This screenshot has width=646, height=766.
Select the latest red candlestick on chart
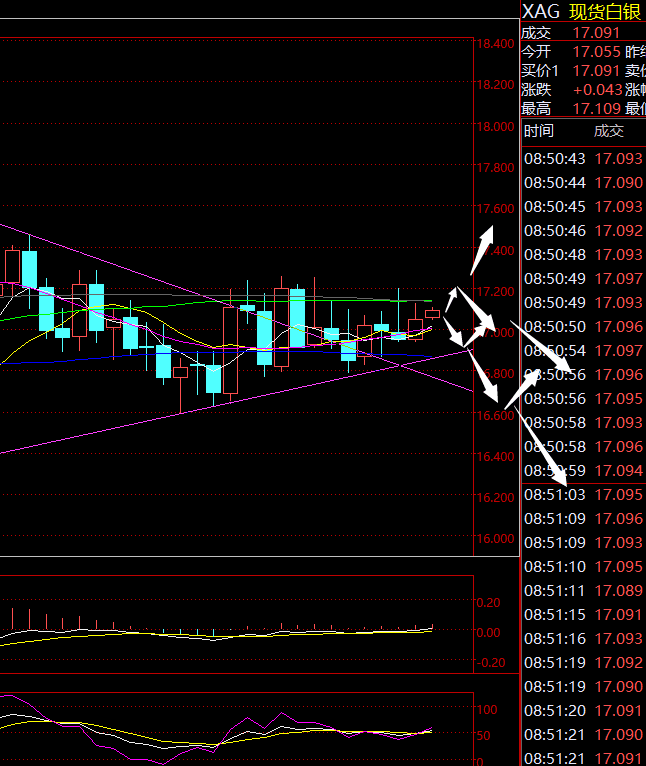[432, 314]
